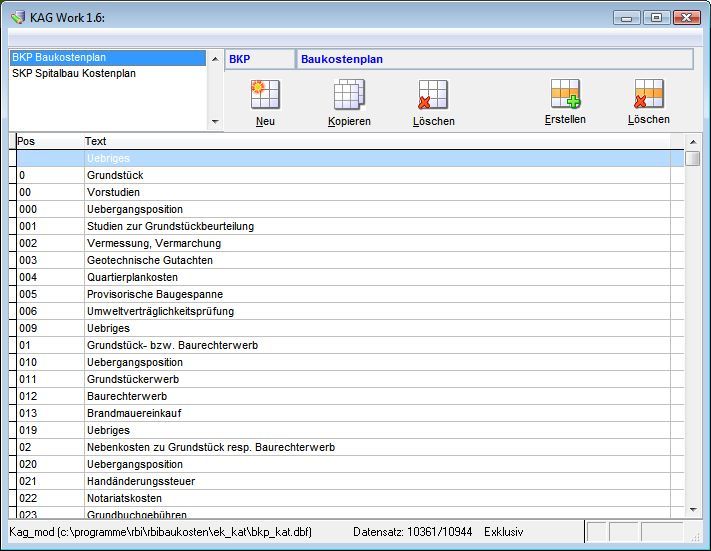Click the Pos cell '004'
The width and height of the screenshot is (711, 551).
(x=50, y=277)
